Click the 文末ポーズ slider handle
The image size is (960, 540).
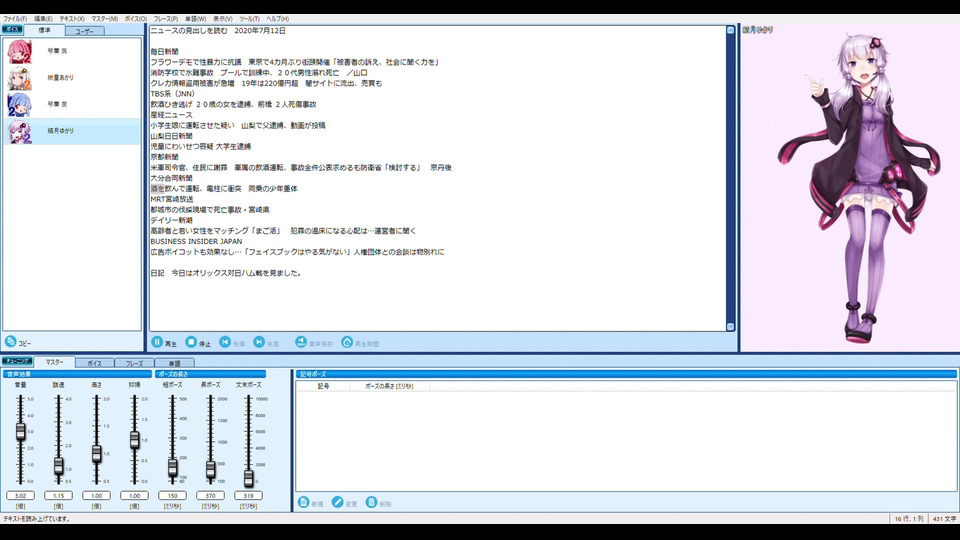(x=249, y=478)
